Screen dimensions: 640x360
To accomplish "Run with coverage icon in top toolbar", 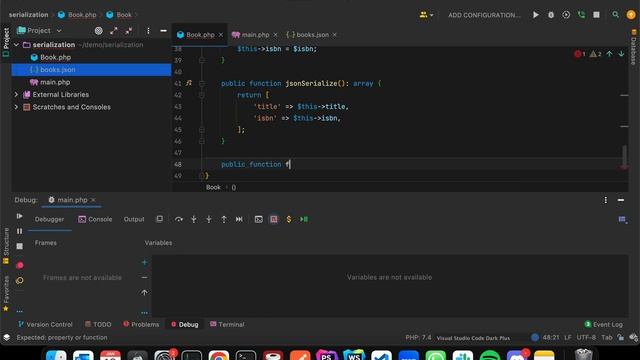I will [566, 15].
